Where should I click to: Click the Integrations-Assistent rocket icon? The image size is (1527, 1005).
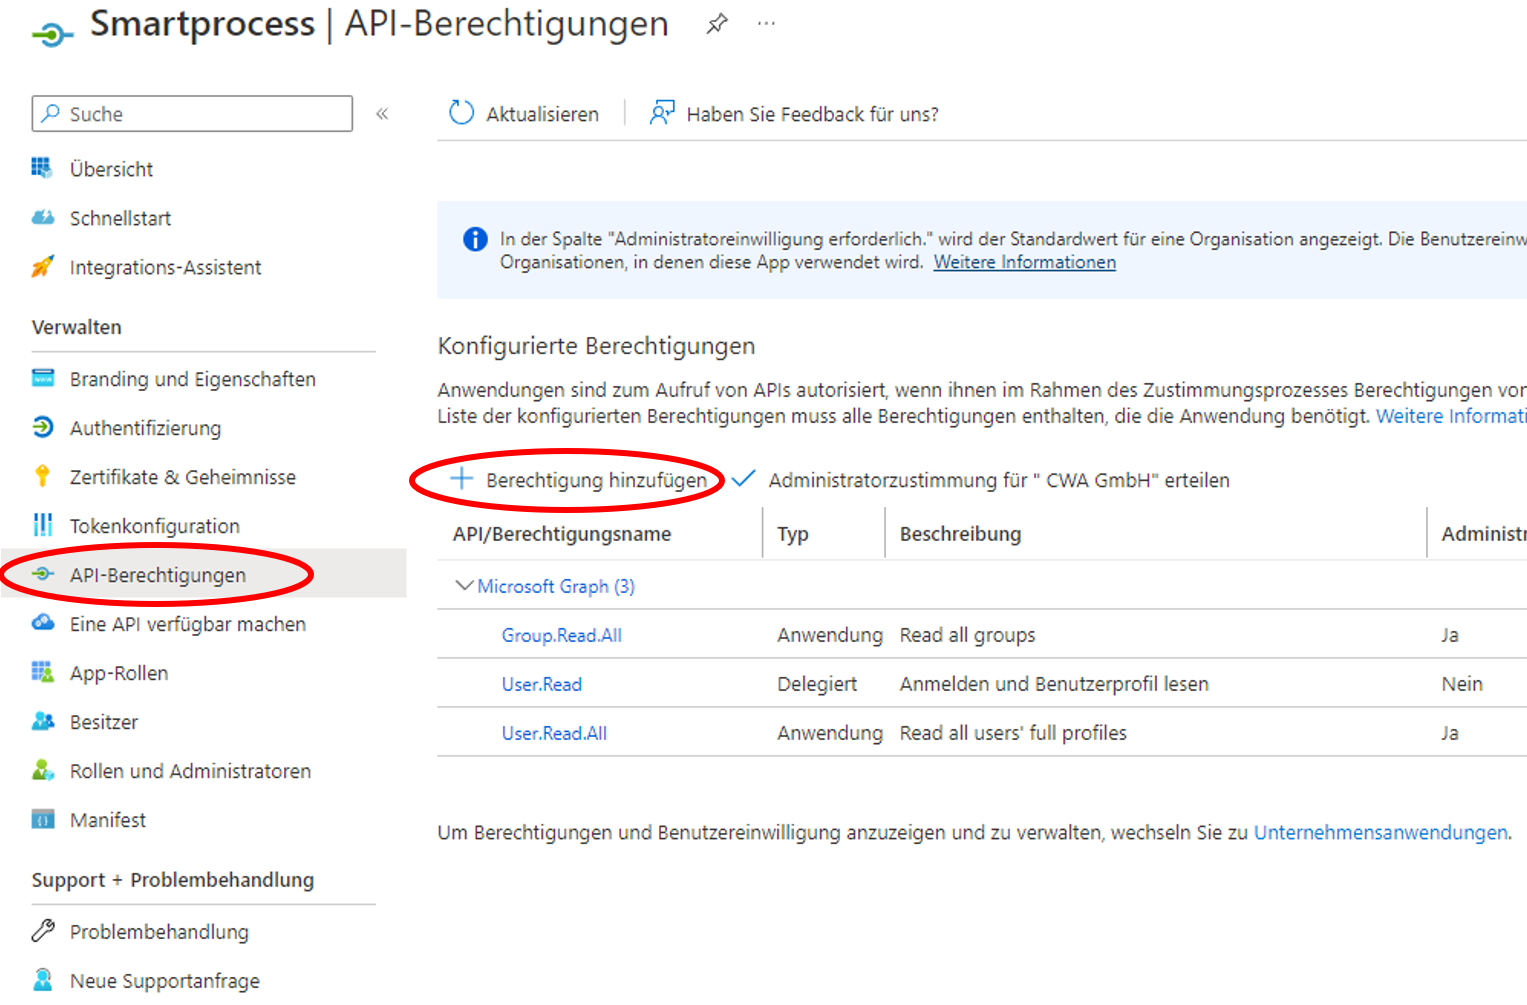(43, 267)
